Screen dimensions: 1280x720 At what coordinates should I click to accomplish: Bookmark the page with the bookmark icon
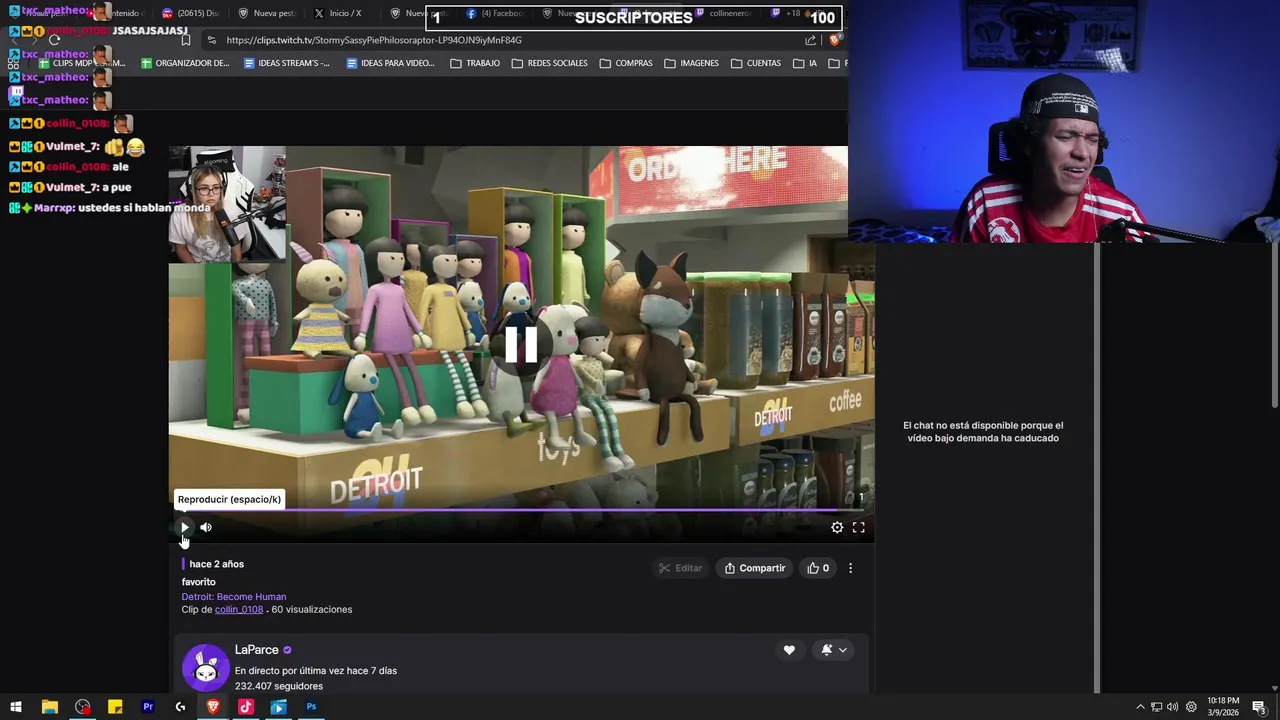click(186, 40)
